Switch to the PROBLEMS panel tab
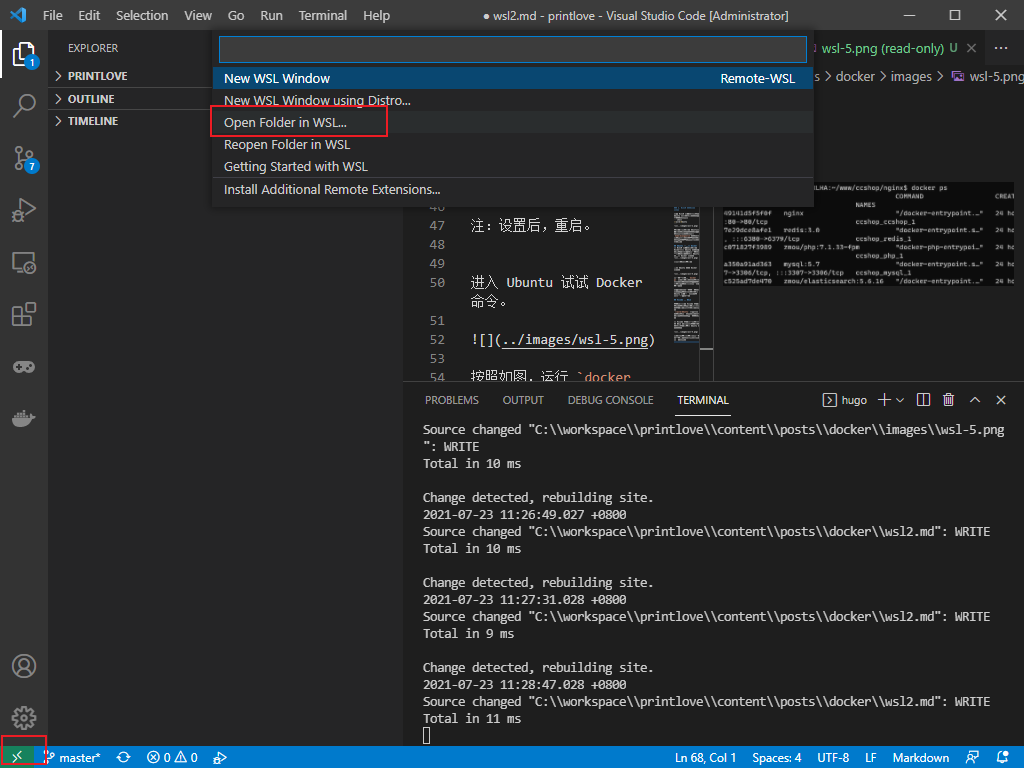Image resolution: width=1024 pixels, height=768 pixels. coord(451,400)
